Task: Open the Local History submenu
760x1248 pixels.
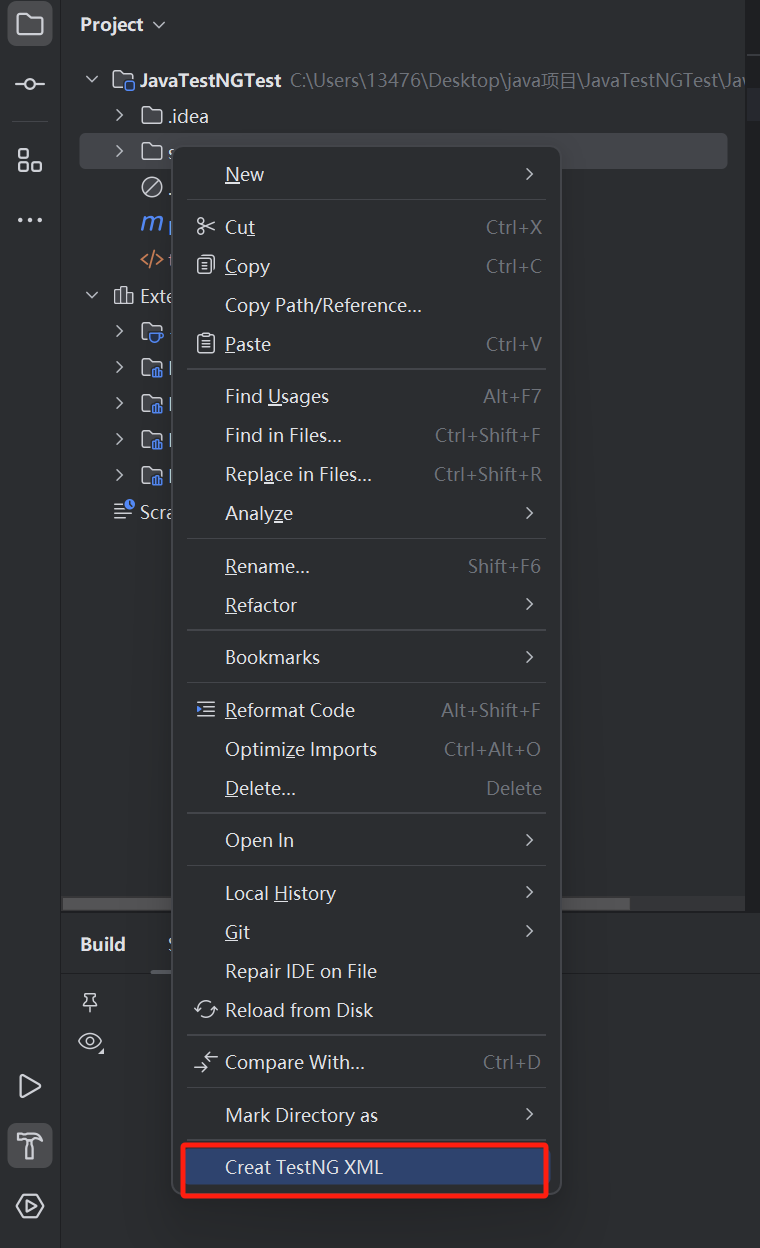Action: coord(366,893)
